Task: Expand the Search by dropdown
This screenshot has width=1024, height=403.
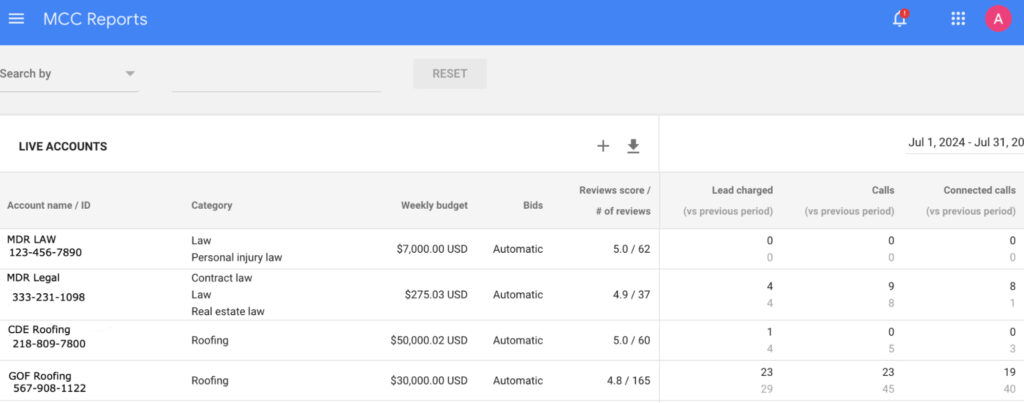Action: click(68, 74)
